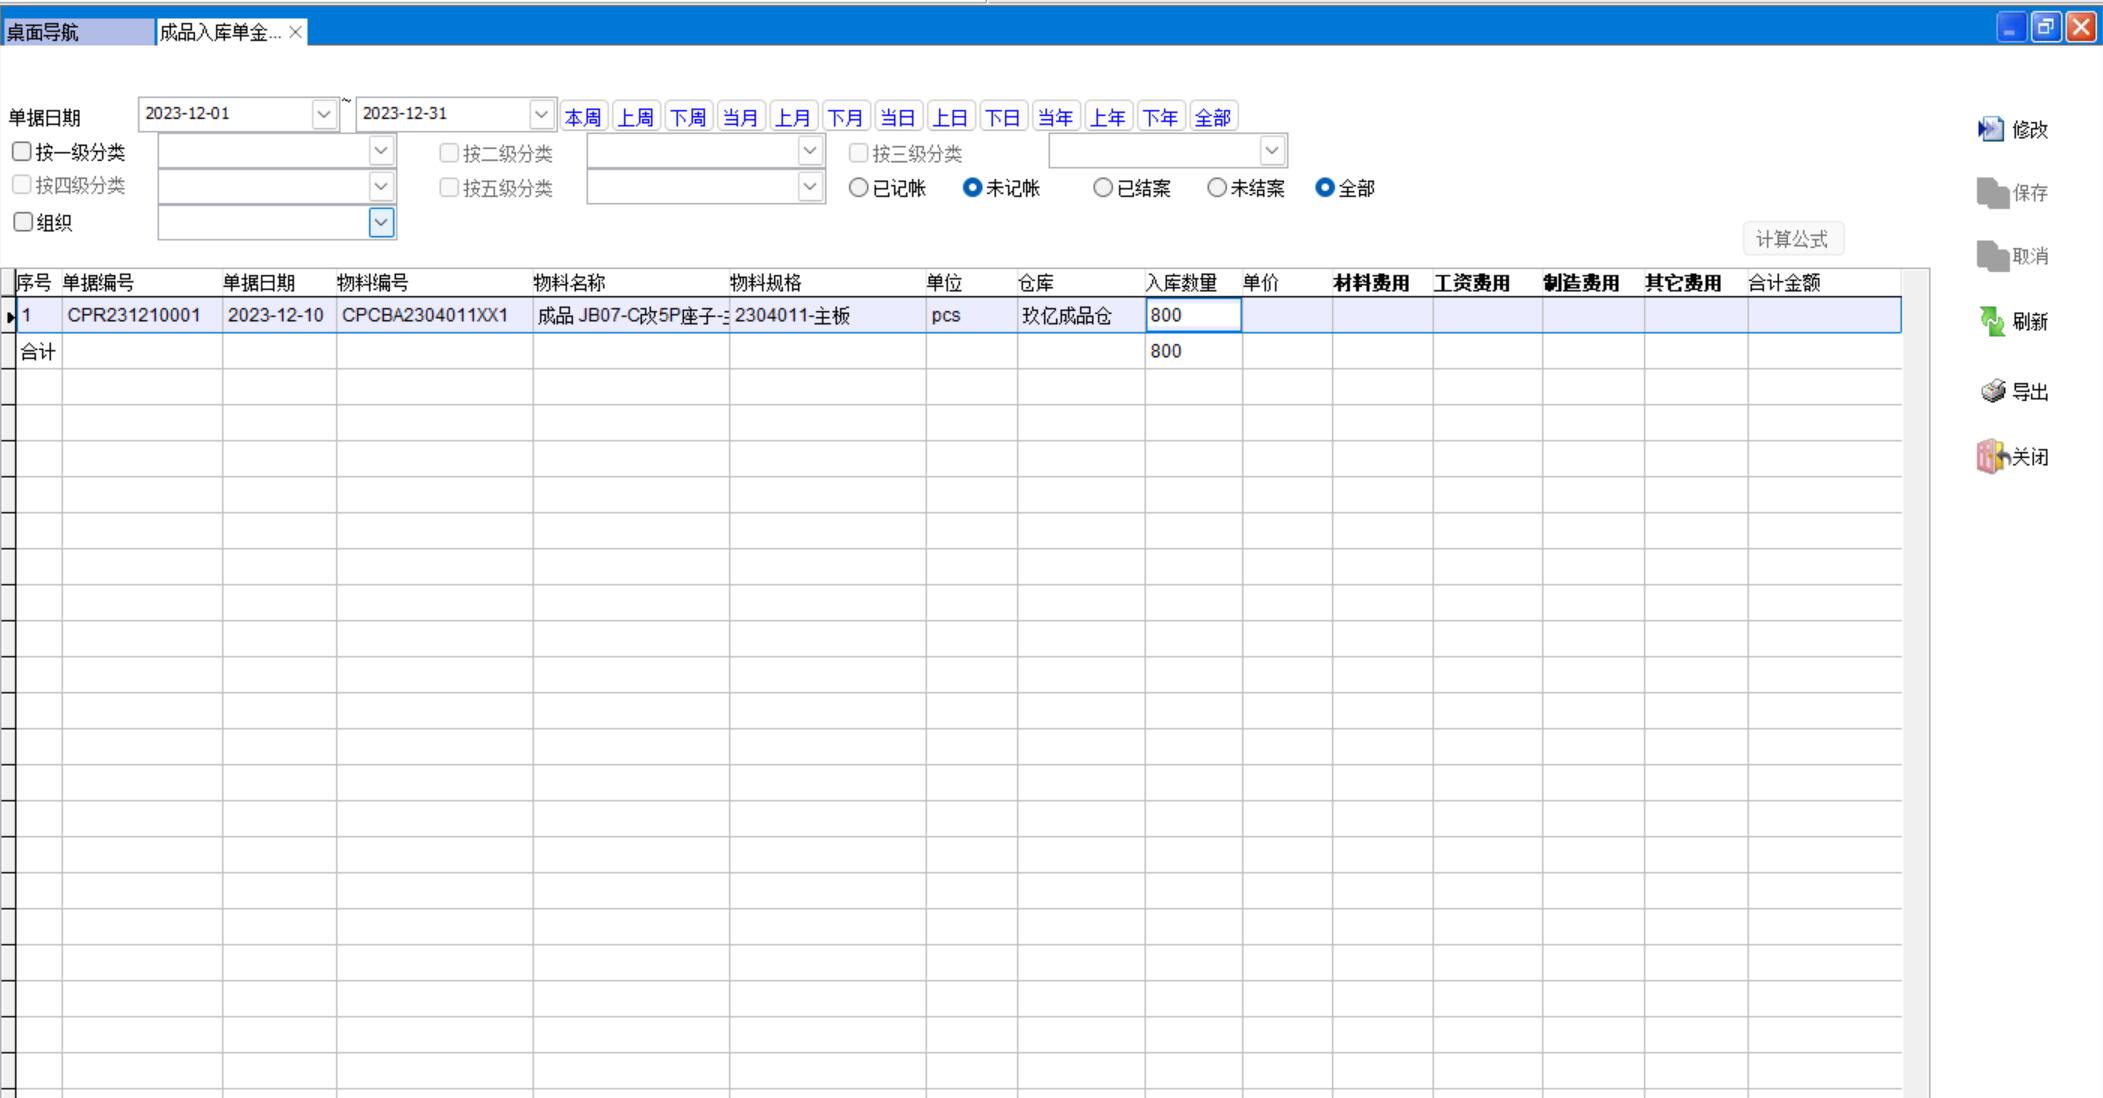The height and width of the screenshot is (1098, 2103).
Task: Close the 成品入库单 tab with its X
Action: point(295,32)
